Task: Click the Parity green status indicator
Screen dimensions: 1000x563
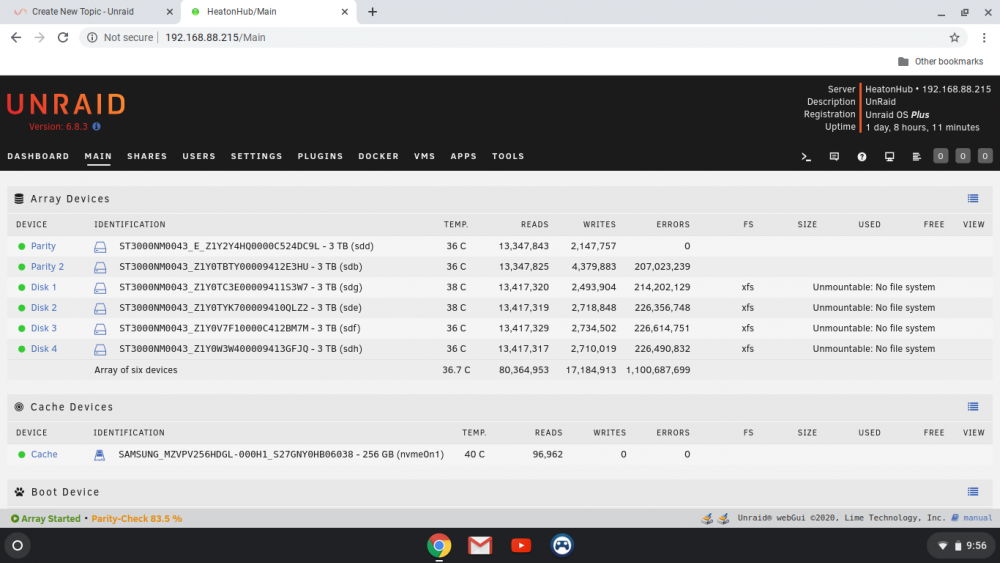Action: pyautogui.click(x=22, y=246)
